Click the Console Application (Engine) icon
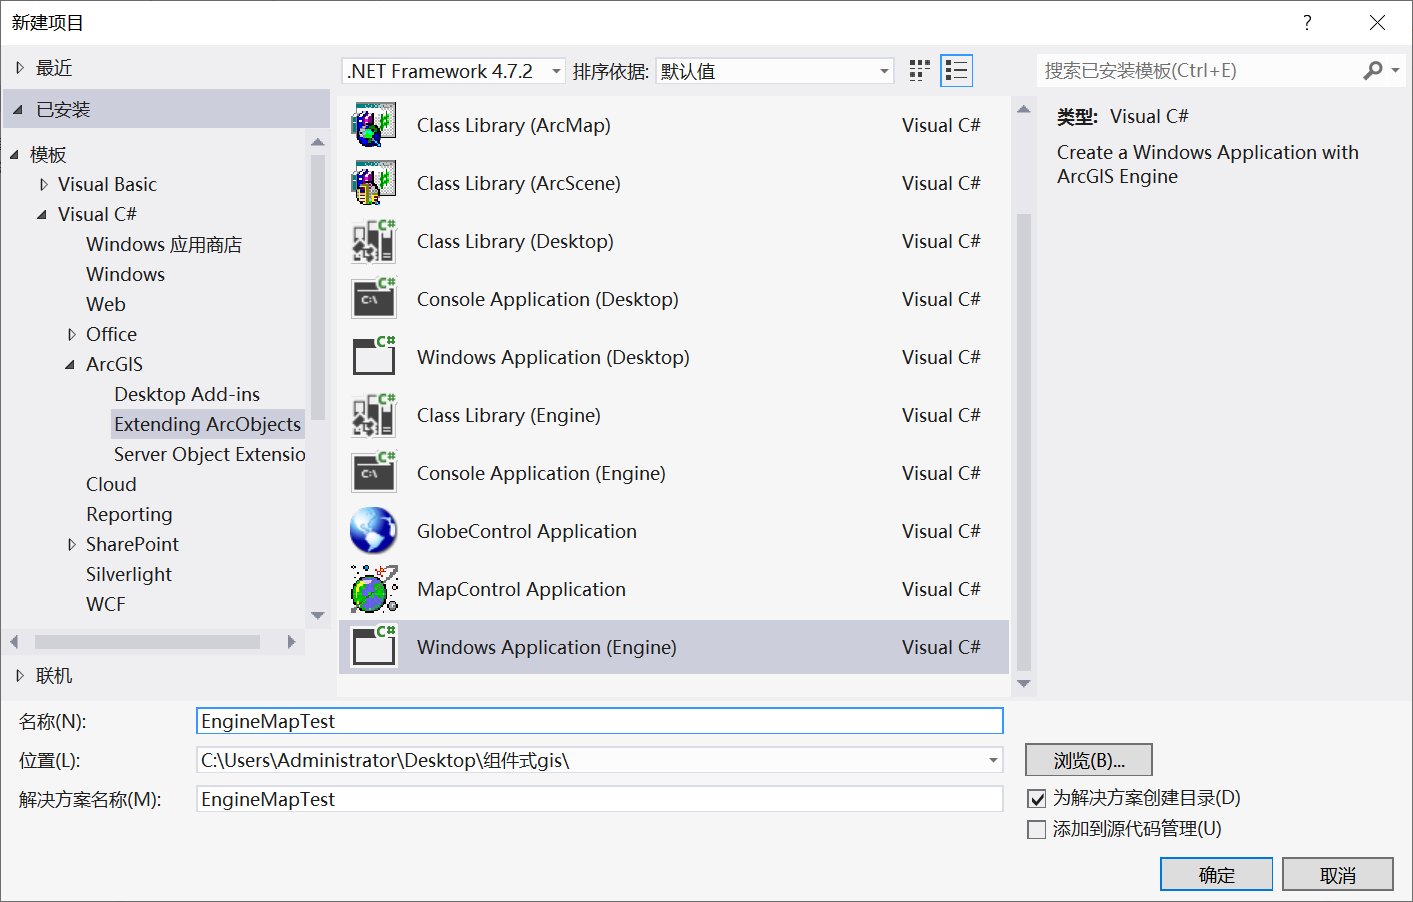This screenshot has height=902, width=1413. click(x=373, y=473)
